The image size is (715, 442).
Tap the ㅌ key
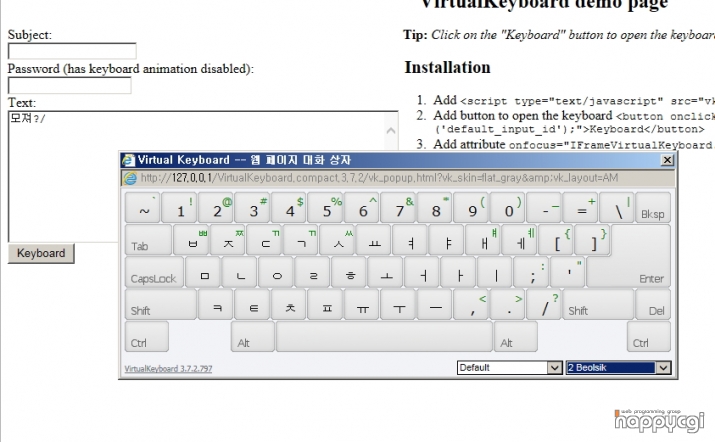pos(252,304)
